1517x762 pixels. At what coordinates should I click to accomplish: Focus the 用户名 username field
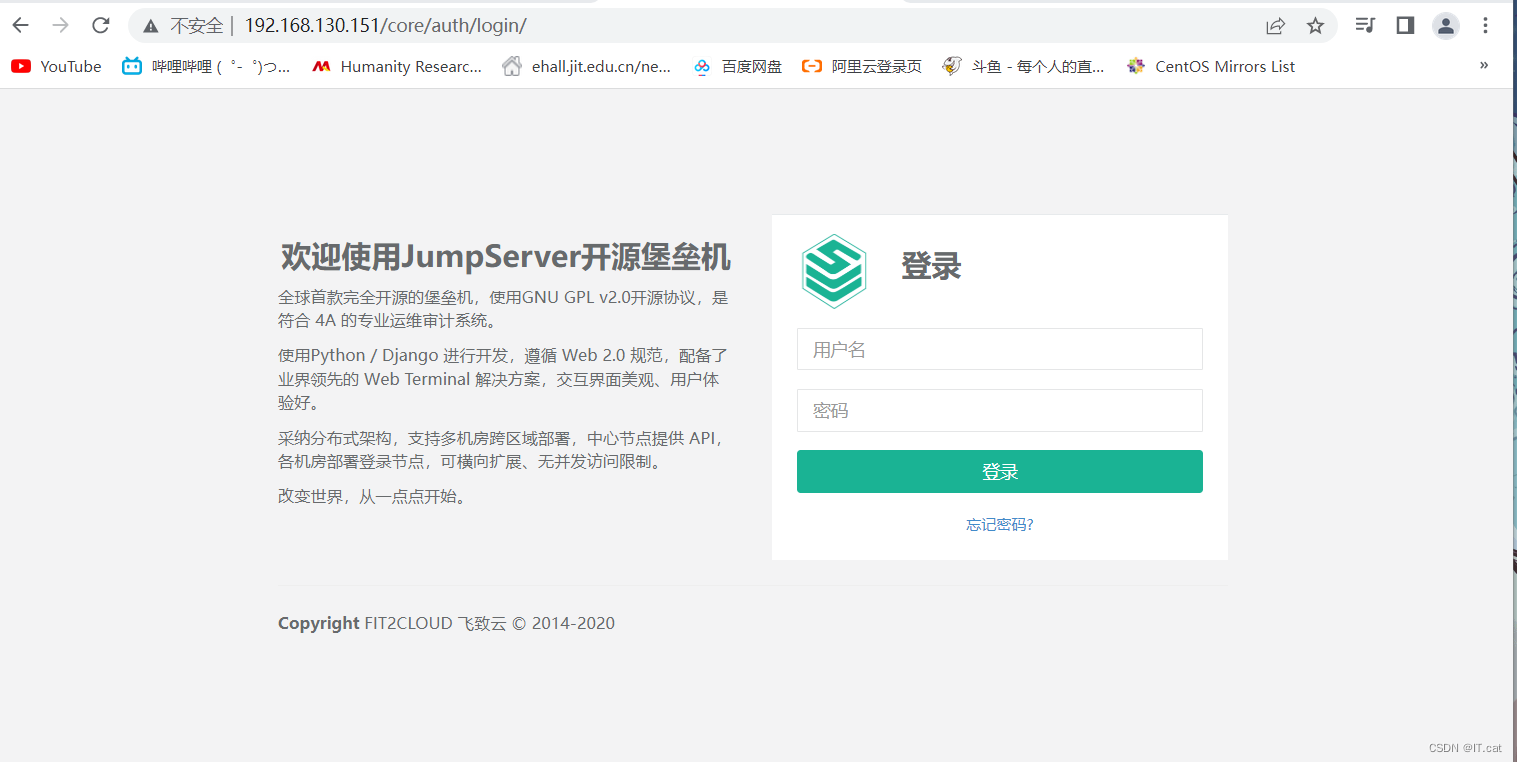[x=1000, y=349]
